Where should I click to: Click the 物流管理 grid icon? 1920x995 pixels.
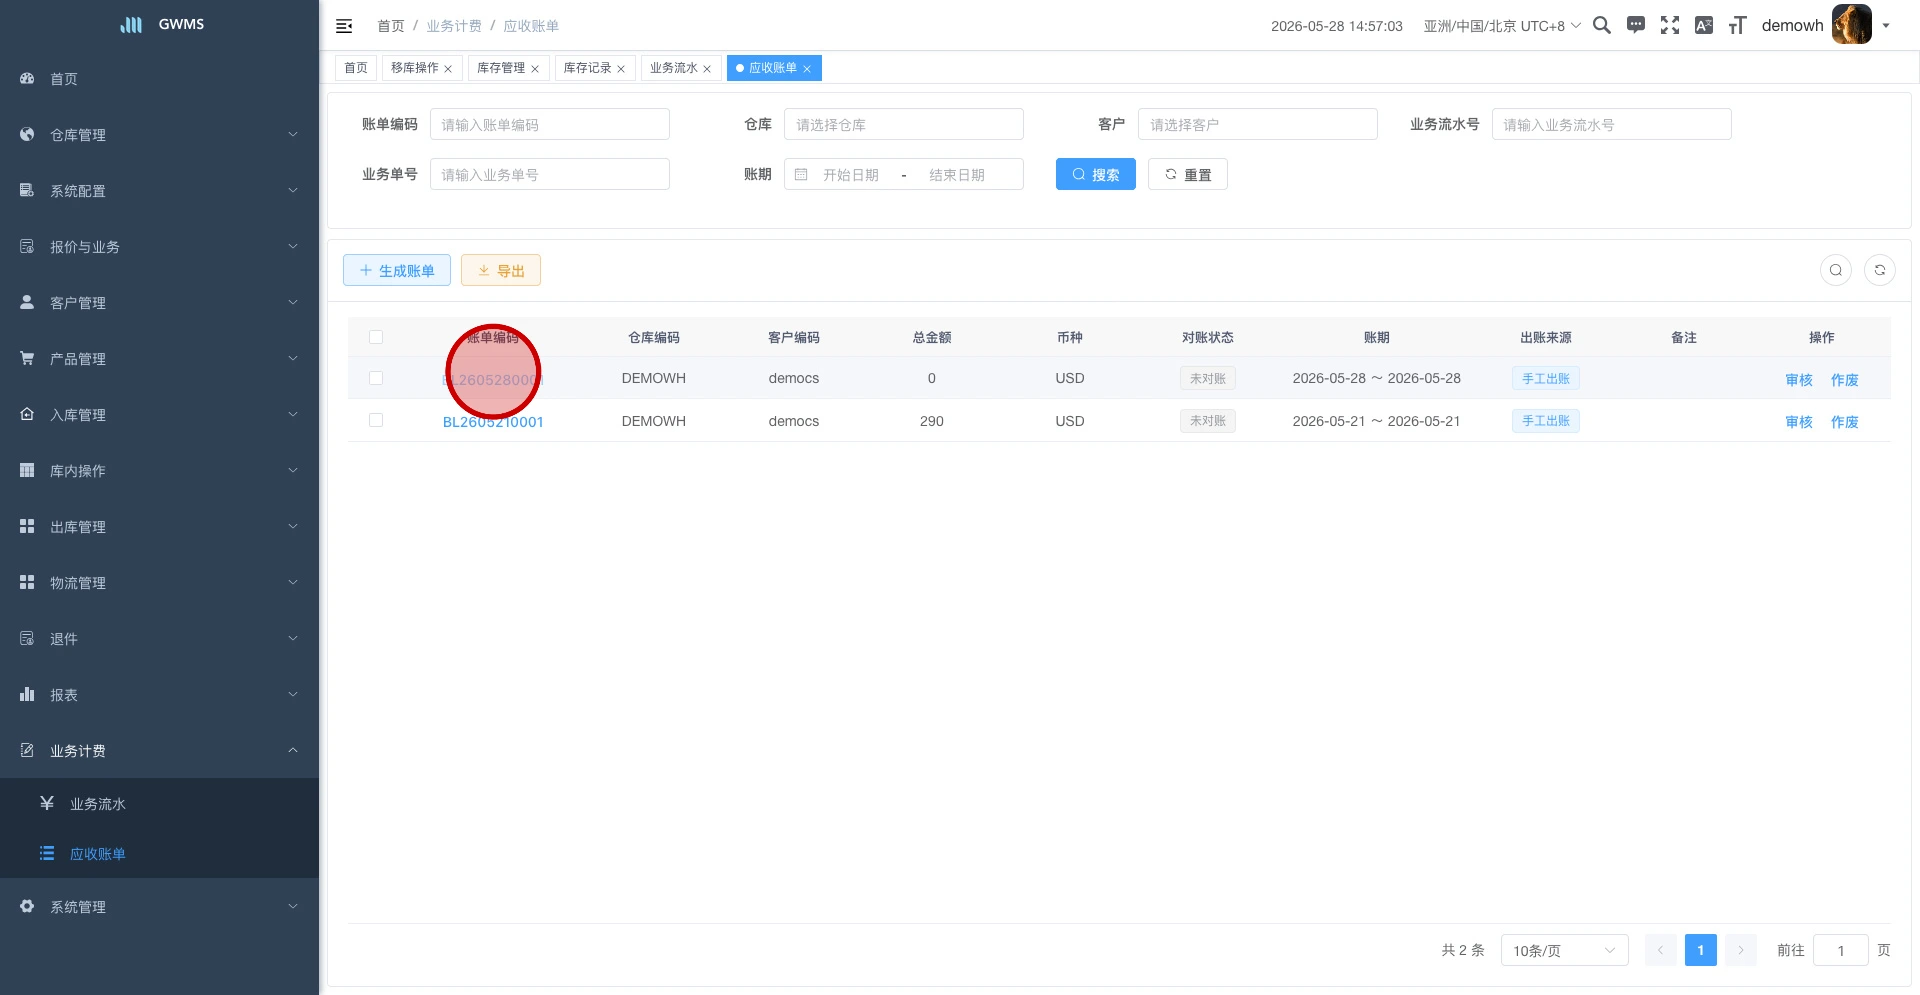pos(27,582)
